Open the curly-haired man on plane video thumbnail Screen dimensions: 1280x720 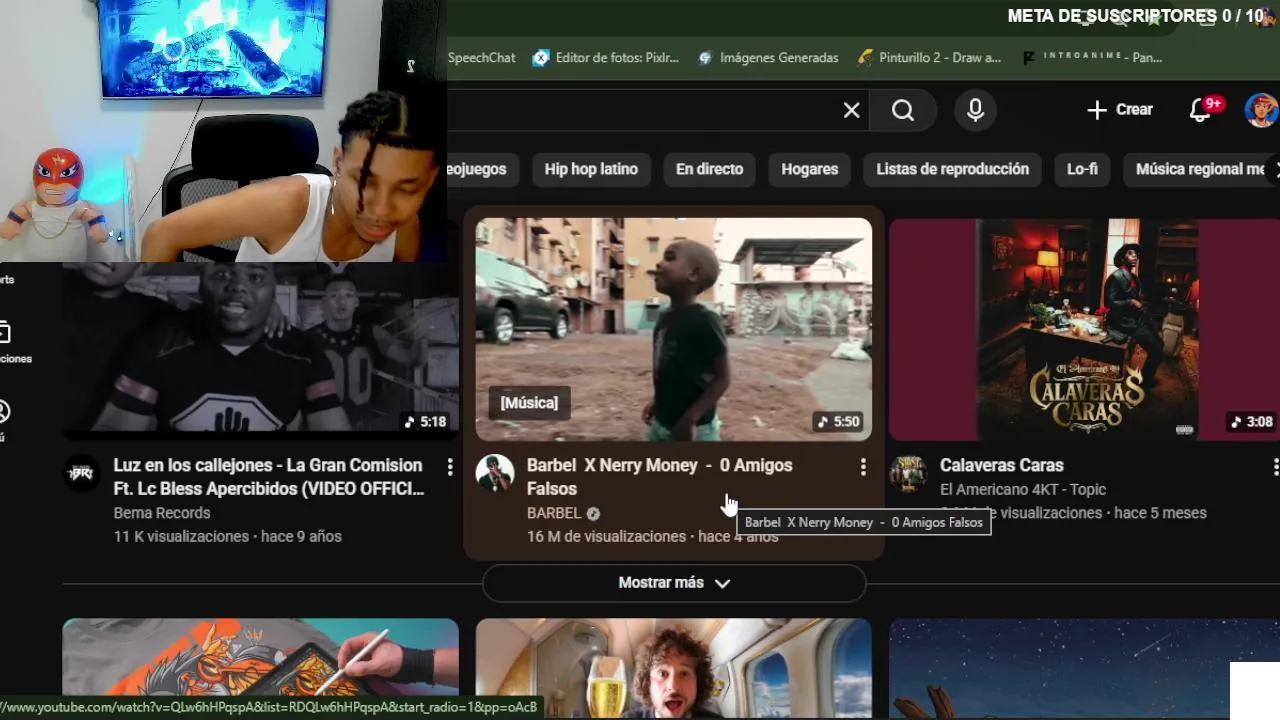tap(673, 668)
